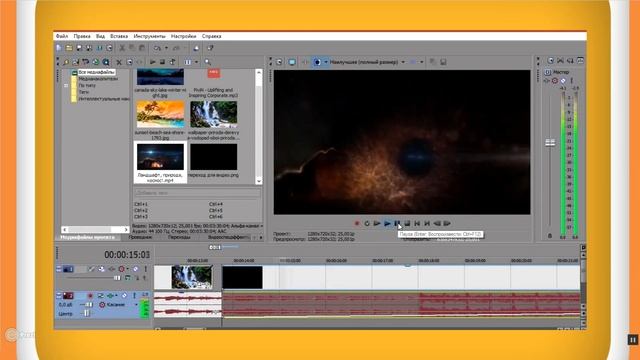
Task: Open the Вставка menu
Action: pos(119,36)
